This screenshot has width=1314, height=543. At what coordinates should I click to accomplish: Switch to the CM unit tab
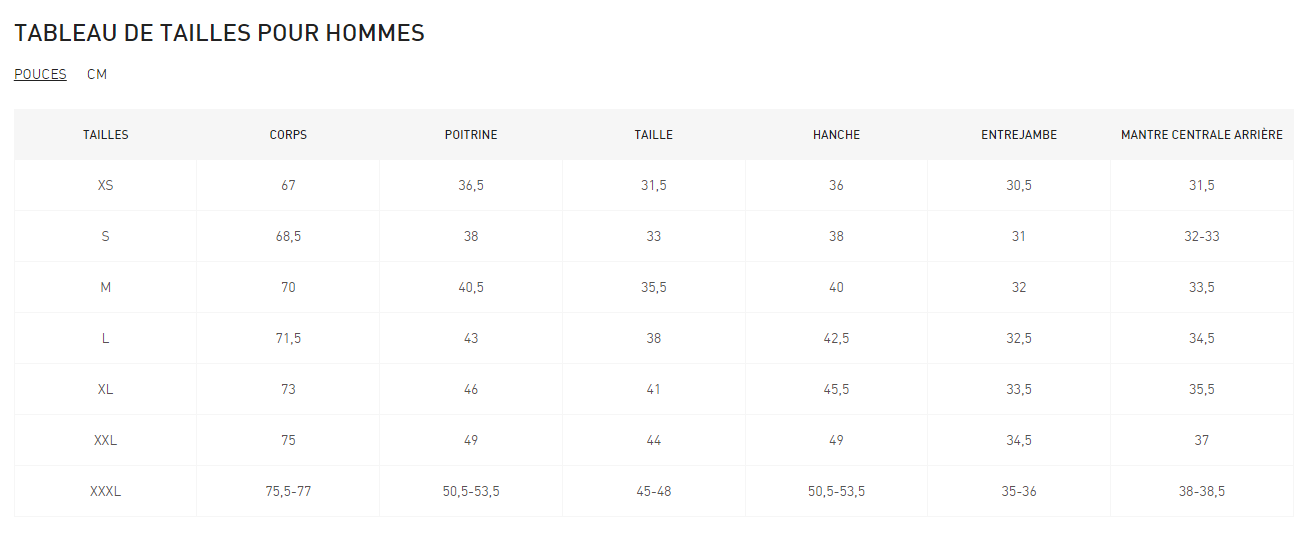(x=97, y=74)
